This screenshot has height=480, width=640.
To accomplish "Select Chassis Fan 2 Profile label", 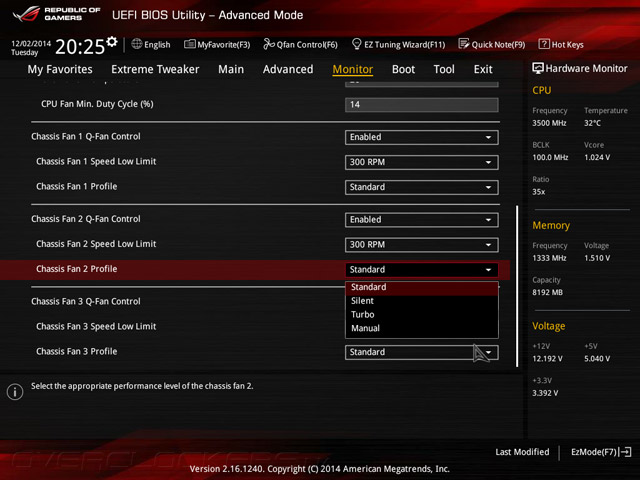I will (76, 269).
